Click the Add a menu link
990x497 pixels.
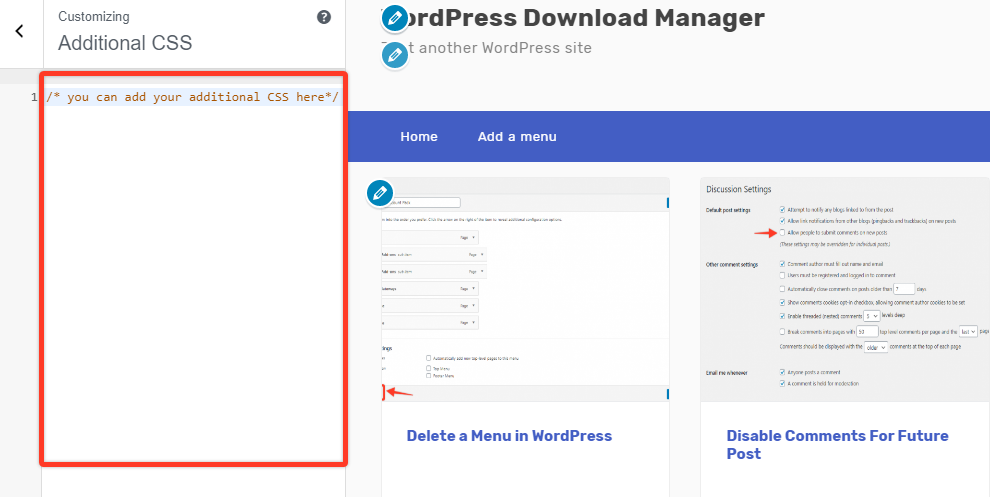[x=517, y=136]
